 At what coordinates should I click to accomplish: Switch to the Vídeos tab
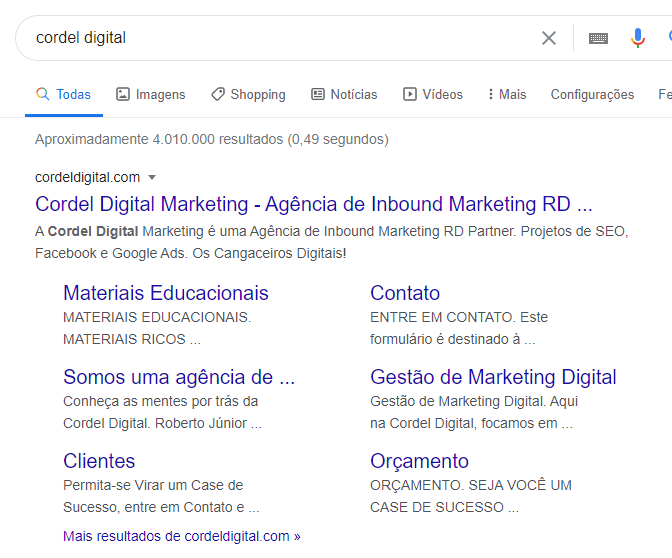[x=433, y=94]
